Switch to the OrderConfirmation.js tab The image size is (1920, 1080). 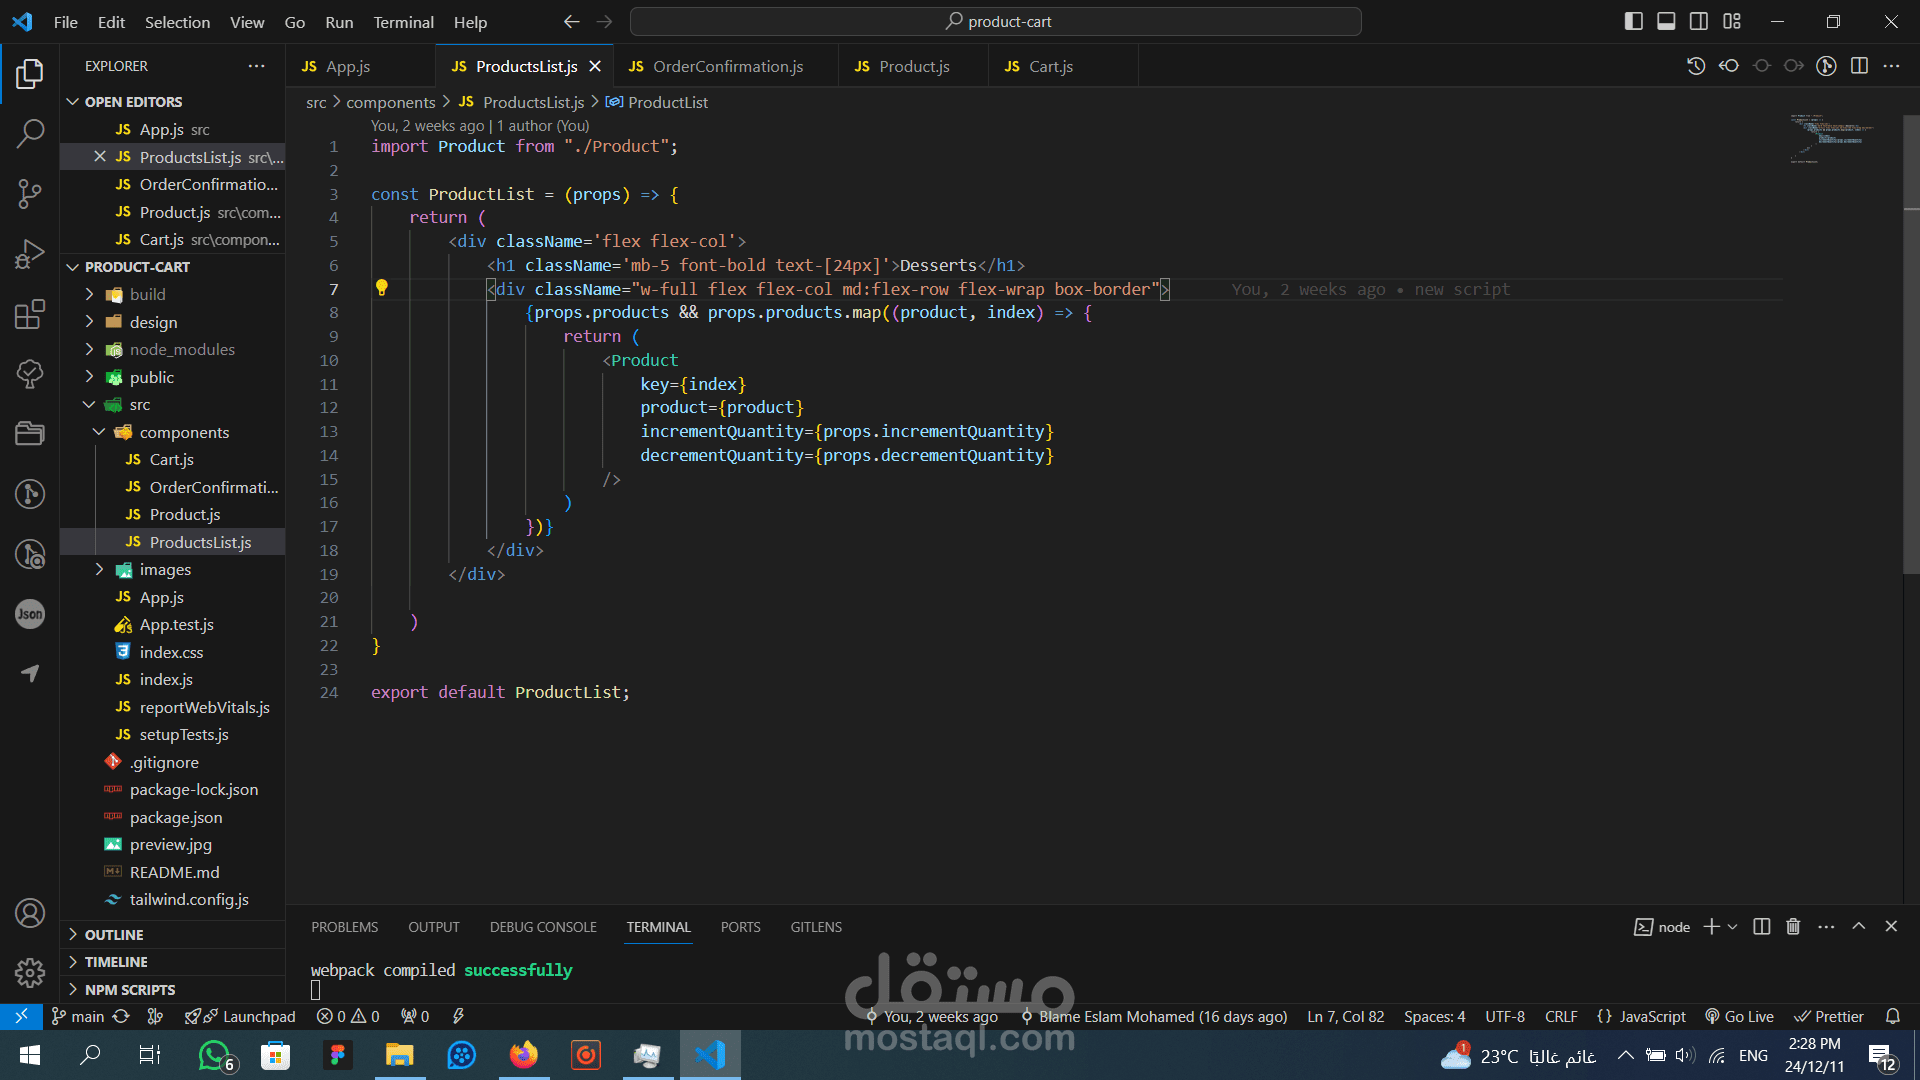coord(727,66)
